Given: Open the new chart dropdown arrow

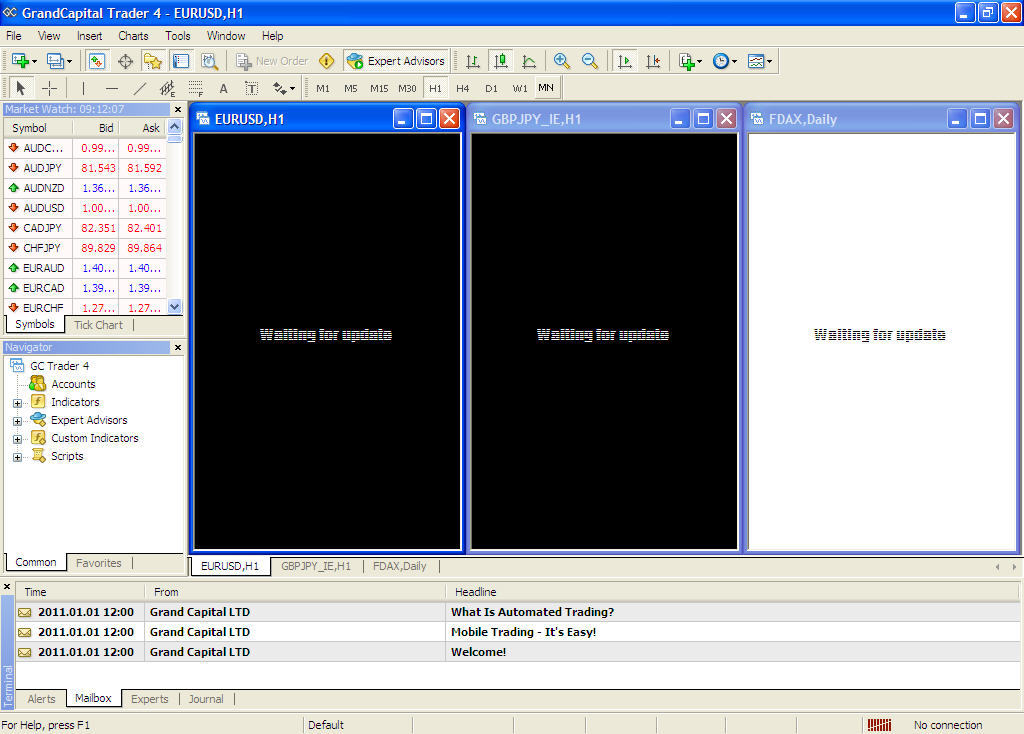Looking at the screenshot, I should click(x=37, y=62).
